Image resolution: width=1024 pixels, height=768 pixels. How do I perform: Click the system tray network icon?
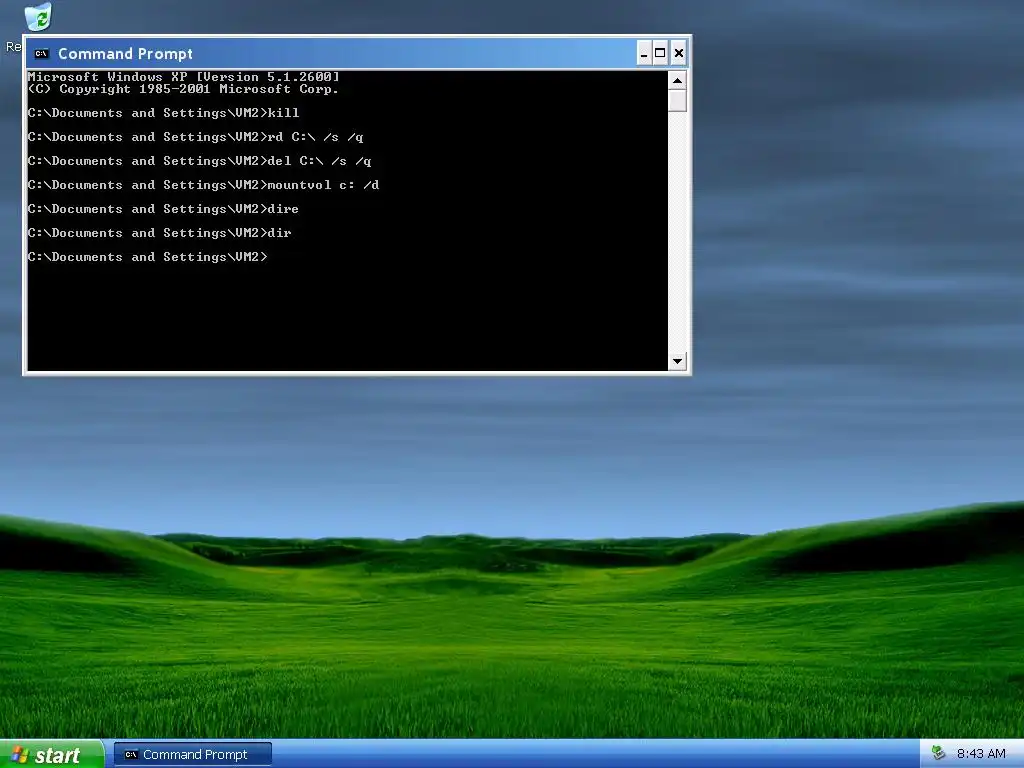[938, 754]
